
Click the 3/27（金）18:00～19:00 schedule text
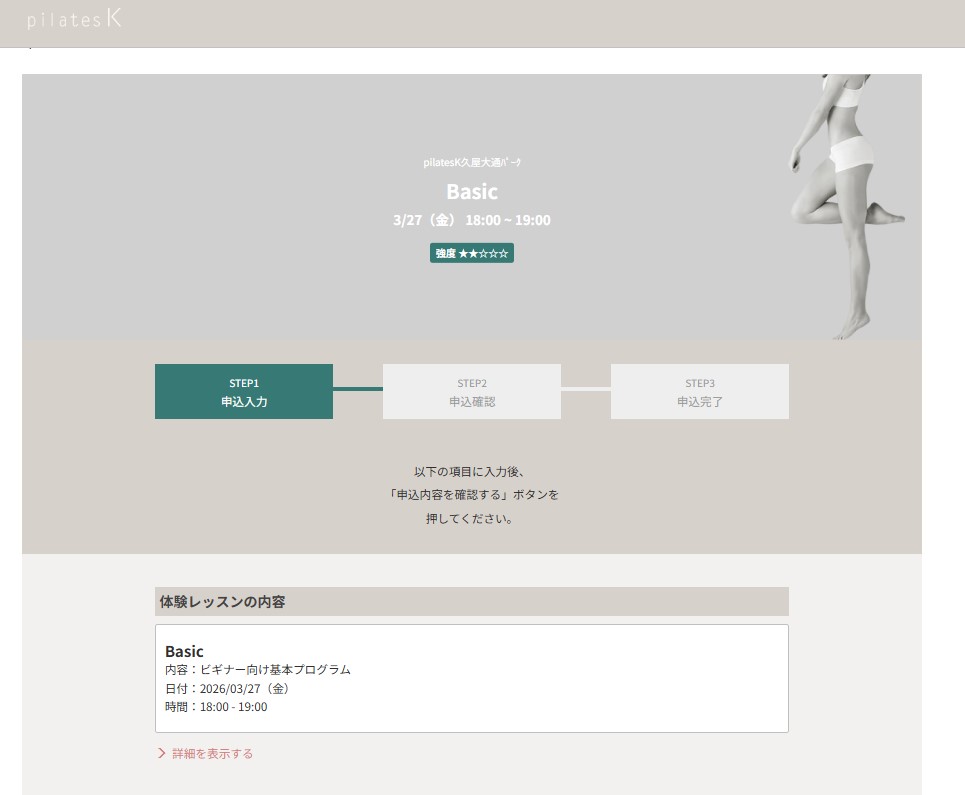[472, 220]
